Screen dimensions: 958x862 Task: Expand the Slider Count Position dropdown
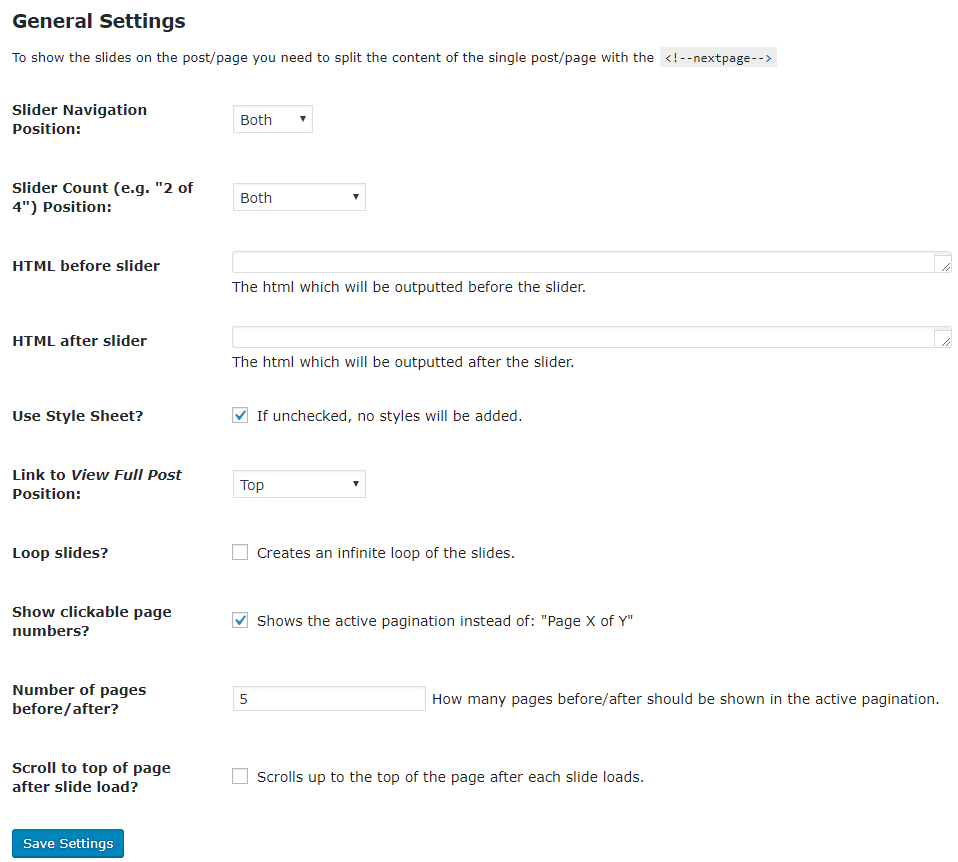299,198
